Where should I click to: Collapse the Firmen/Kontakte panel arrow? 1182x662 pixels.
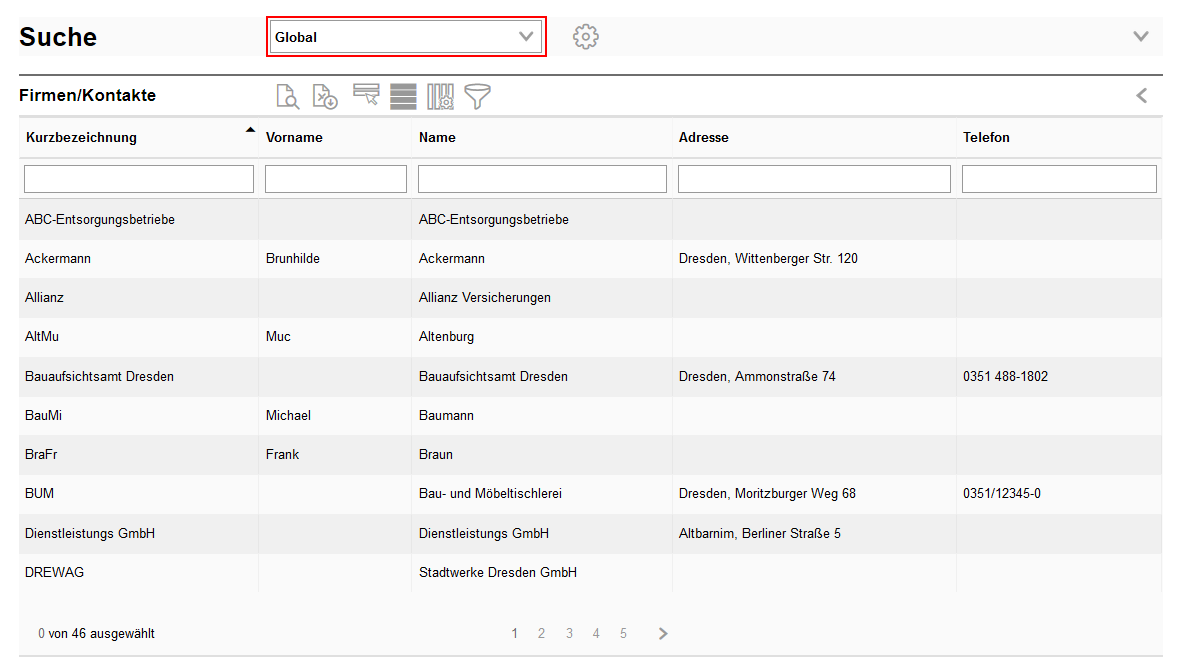coord(1141,96)
